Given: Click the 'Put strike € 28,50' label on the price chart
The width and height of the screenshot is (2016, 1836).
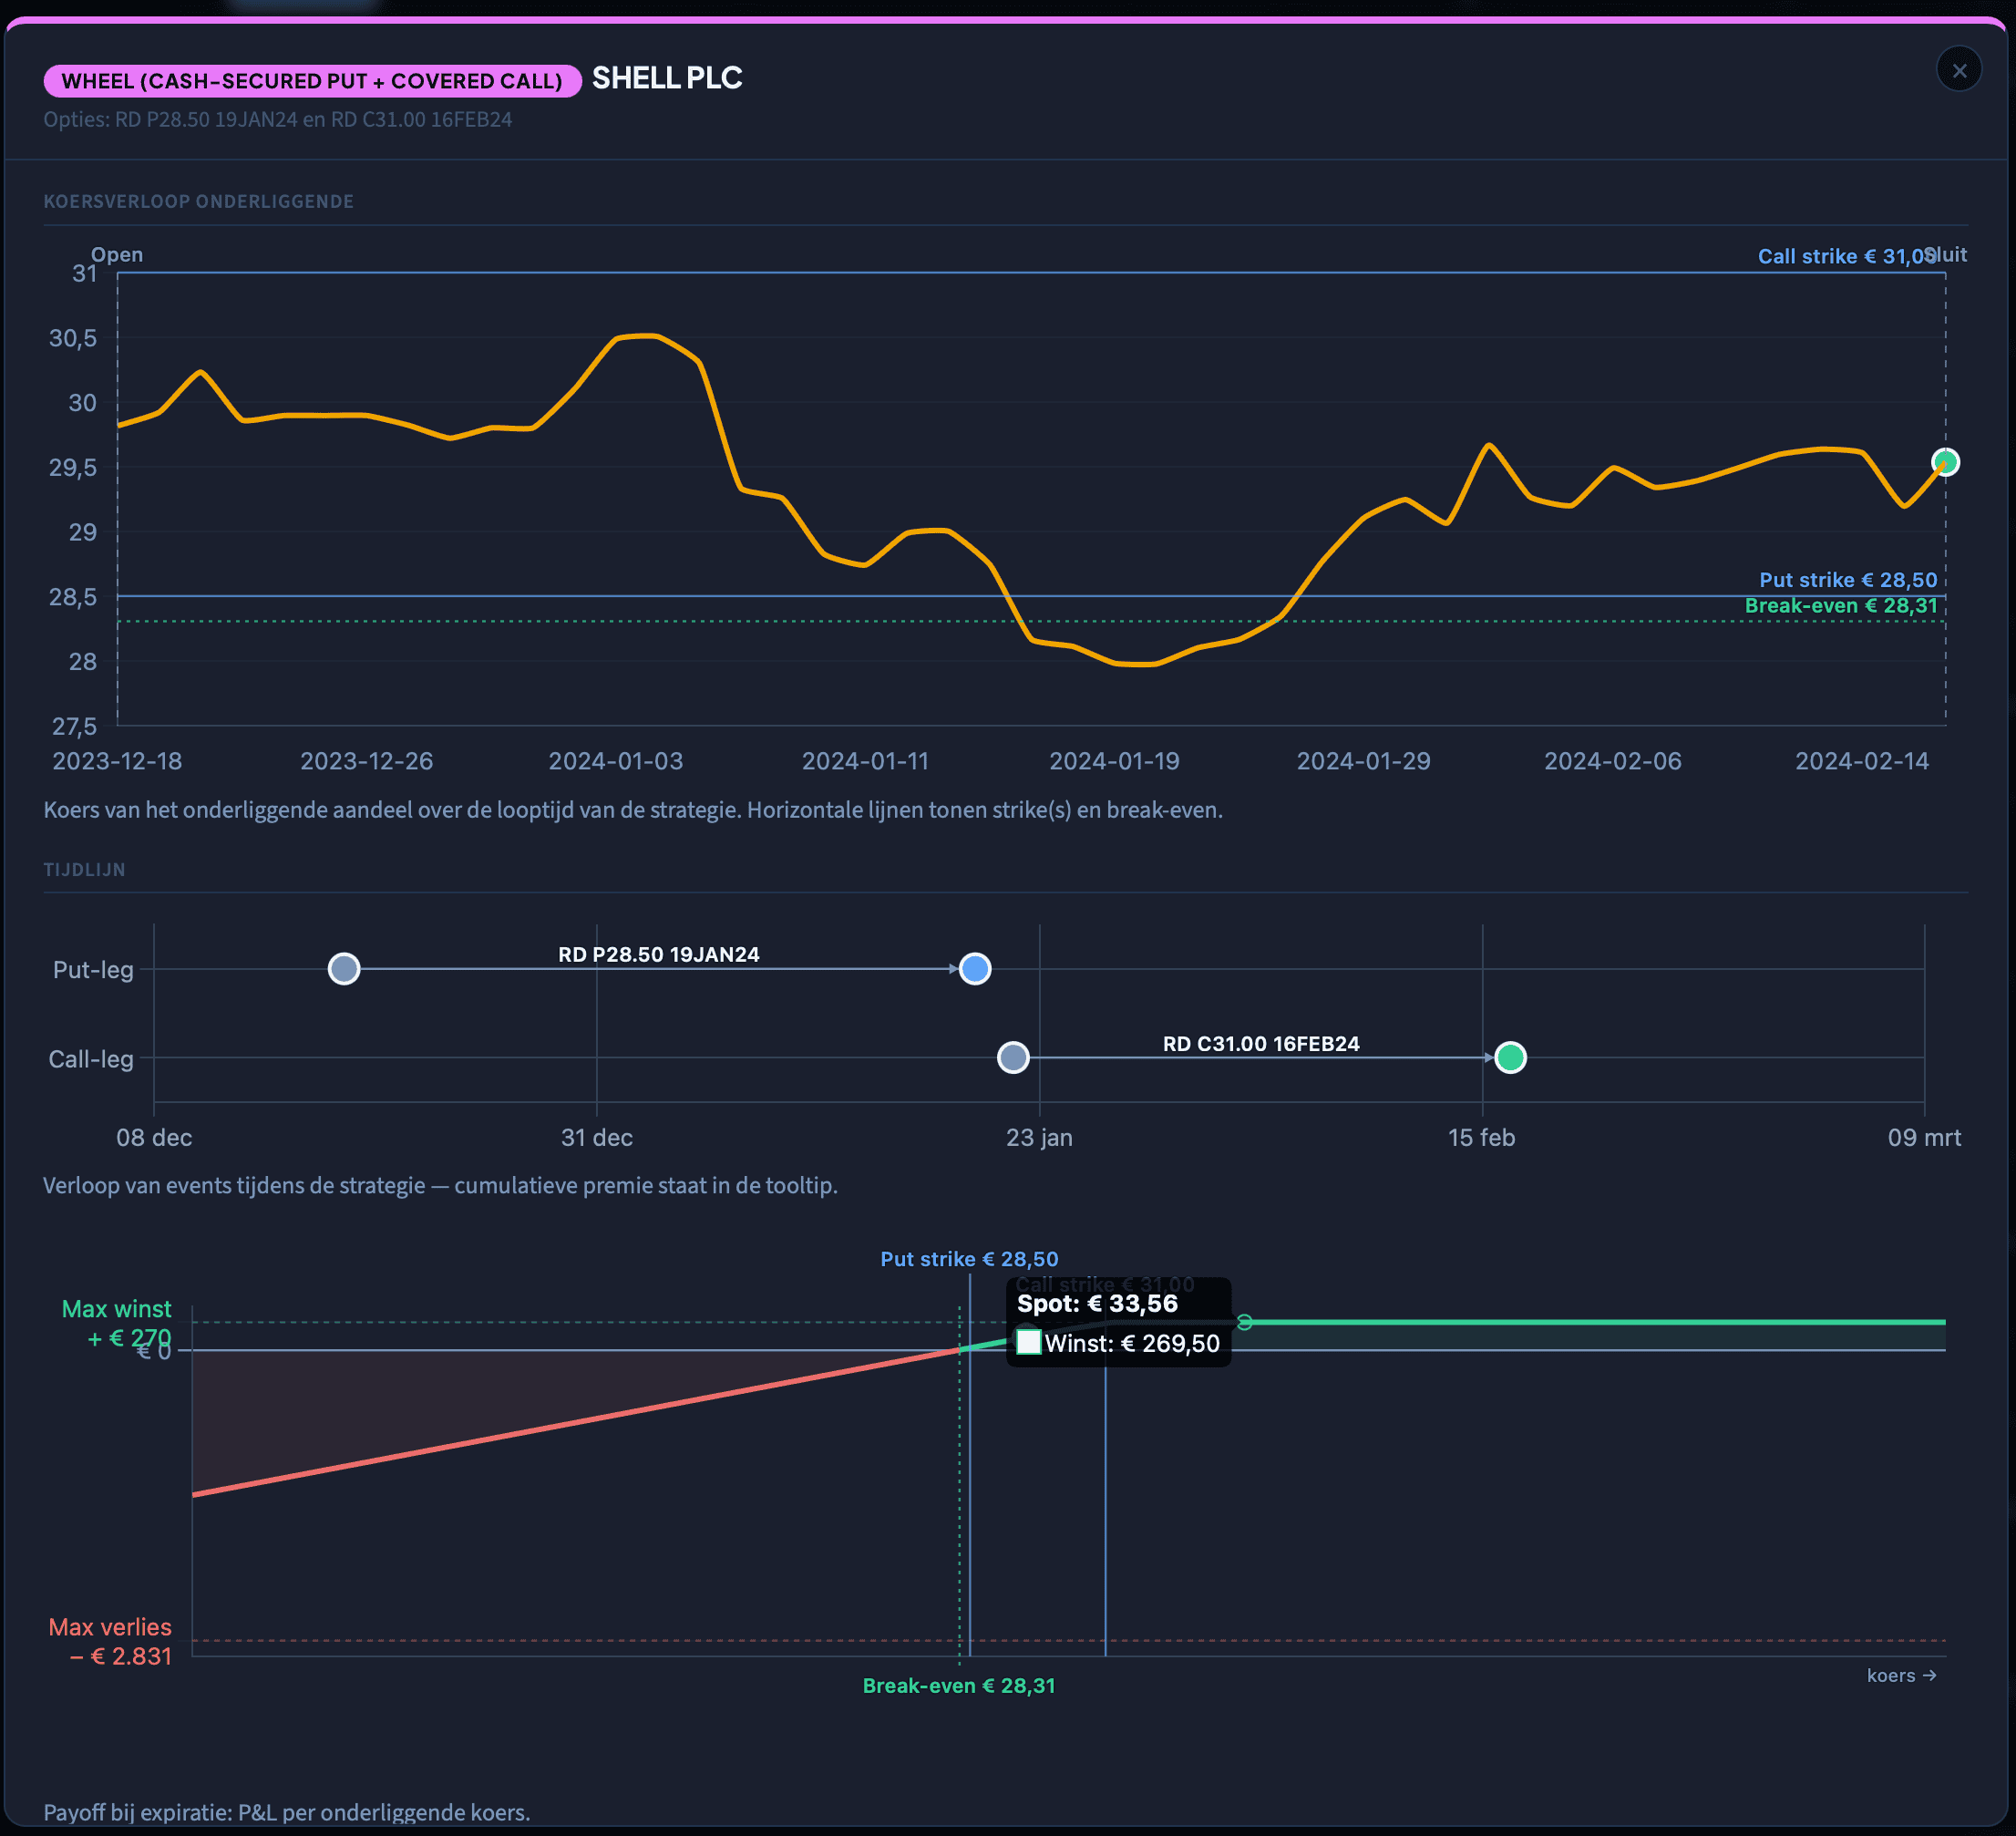Looking at the screenshot, I should click(x=1848, y=580).
